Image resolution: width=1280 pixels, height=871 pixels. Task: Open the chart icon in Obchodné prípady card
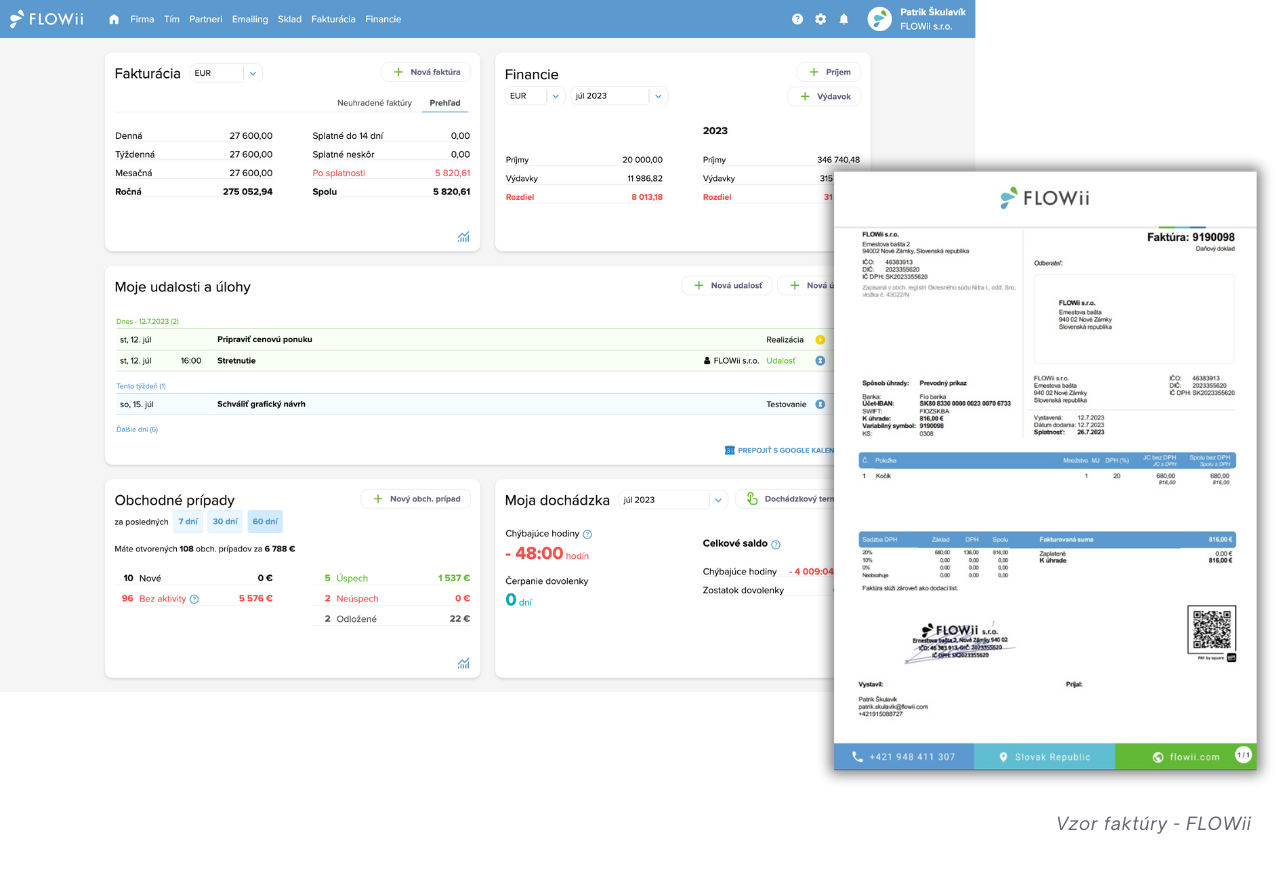464,663
